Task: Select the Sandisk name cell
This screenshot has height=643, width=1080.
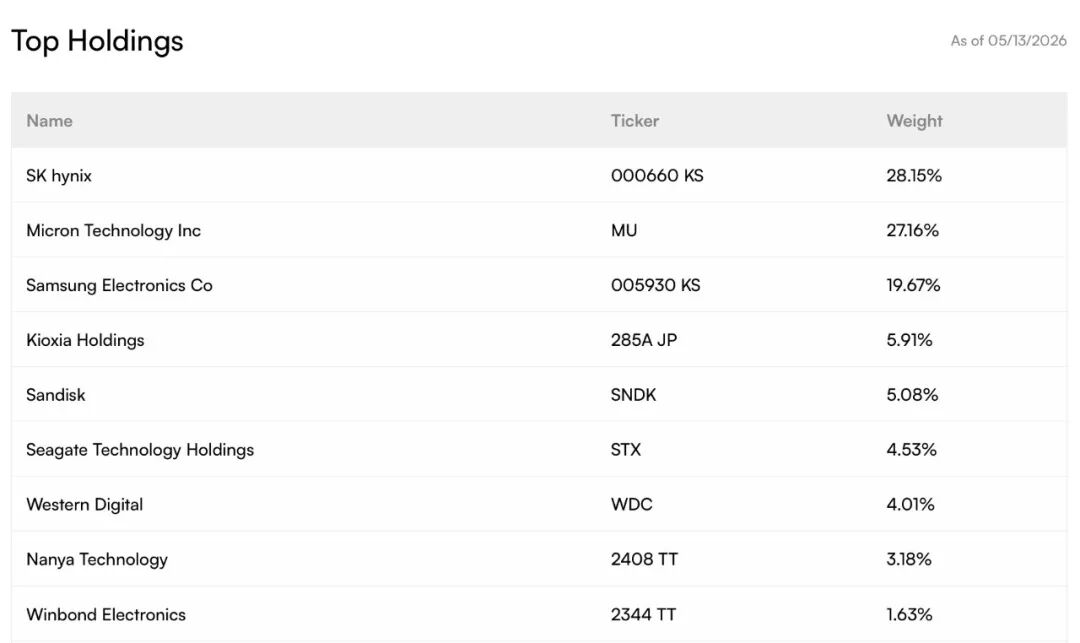Action: click(56, 395)
